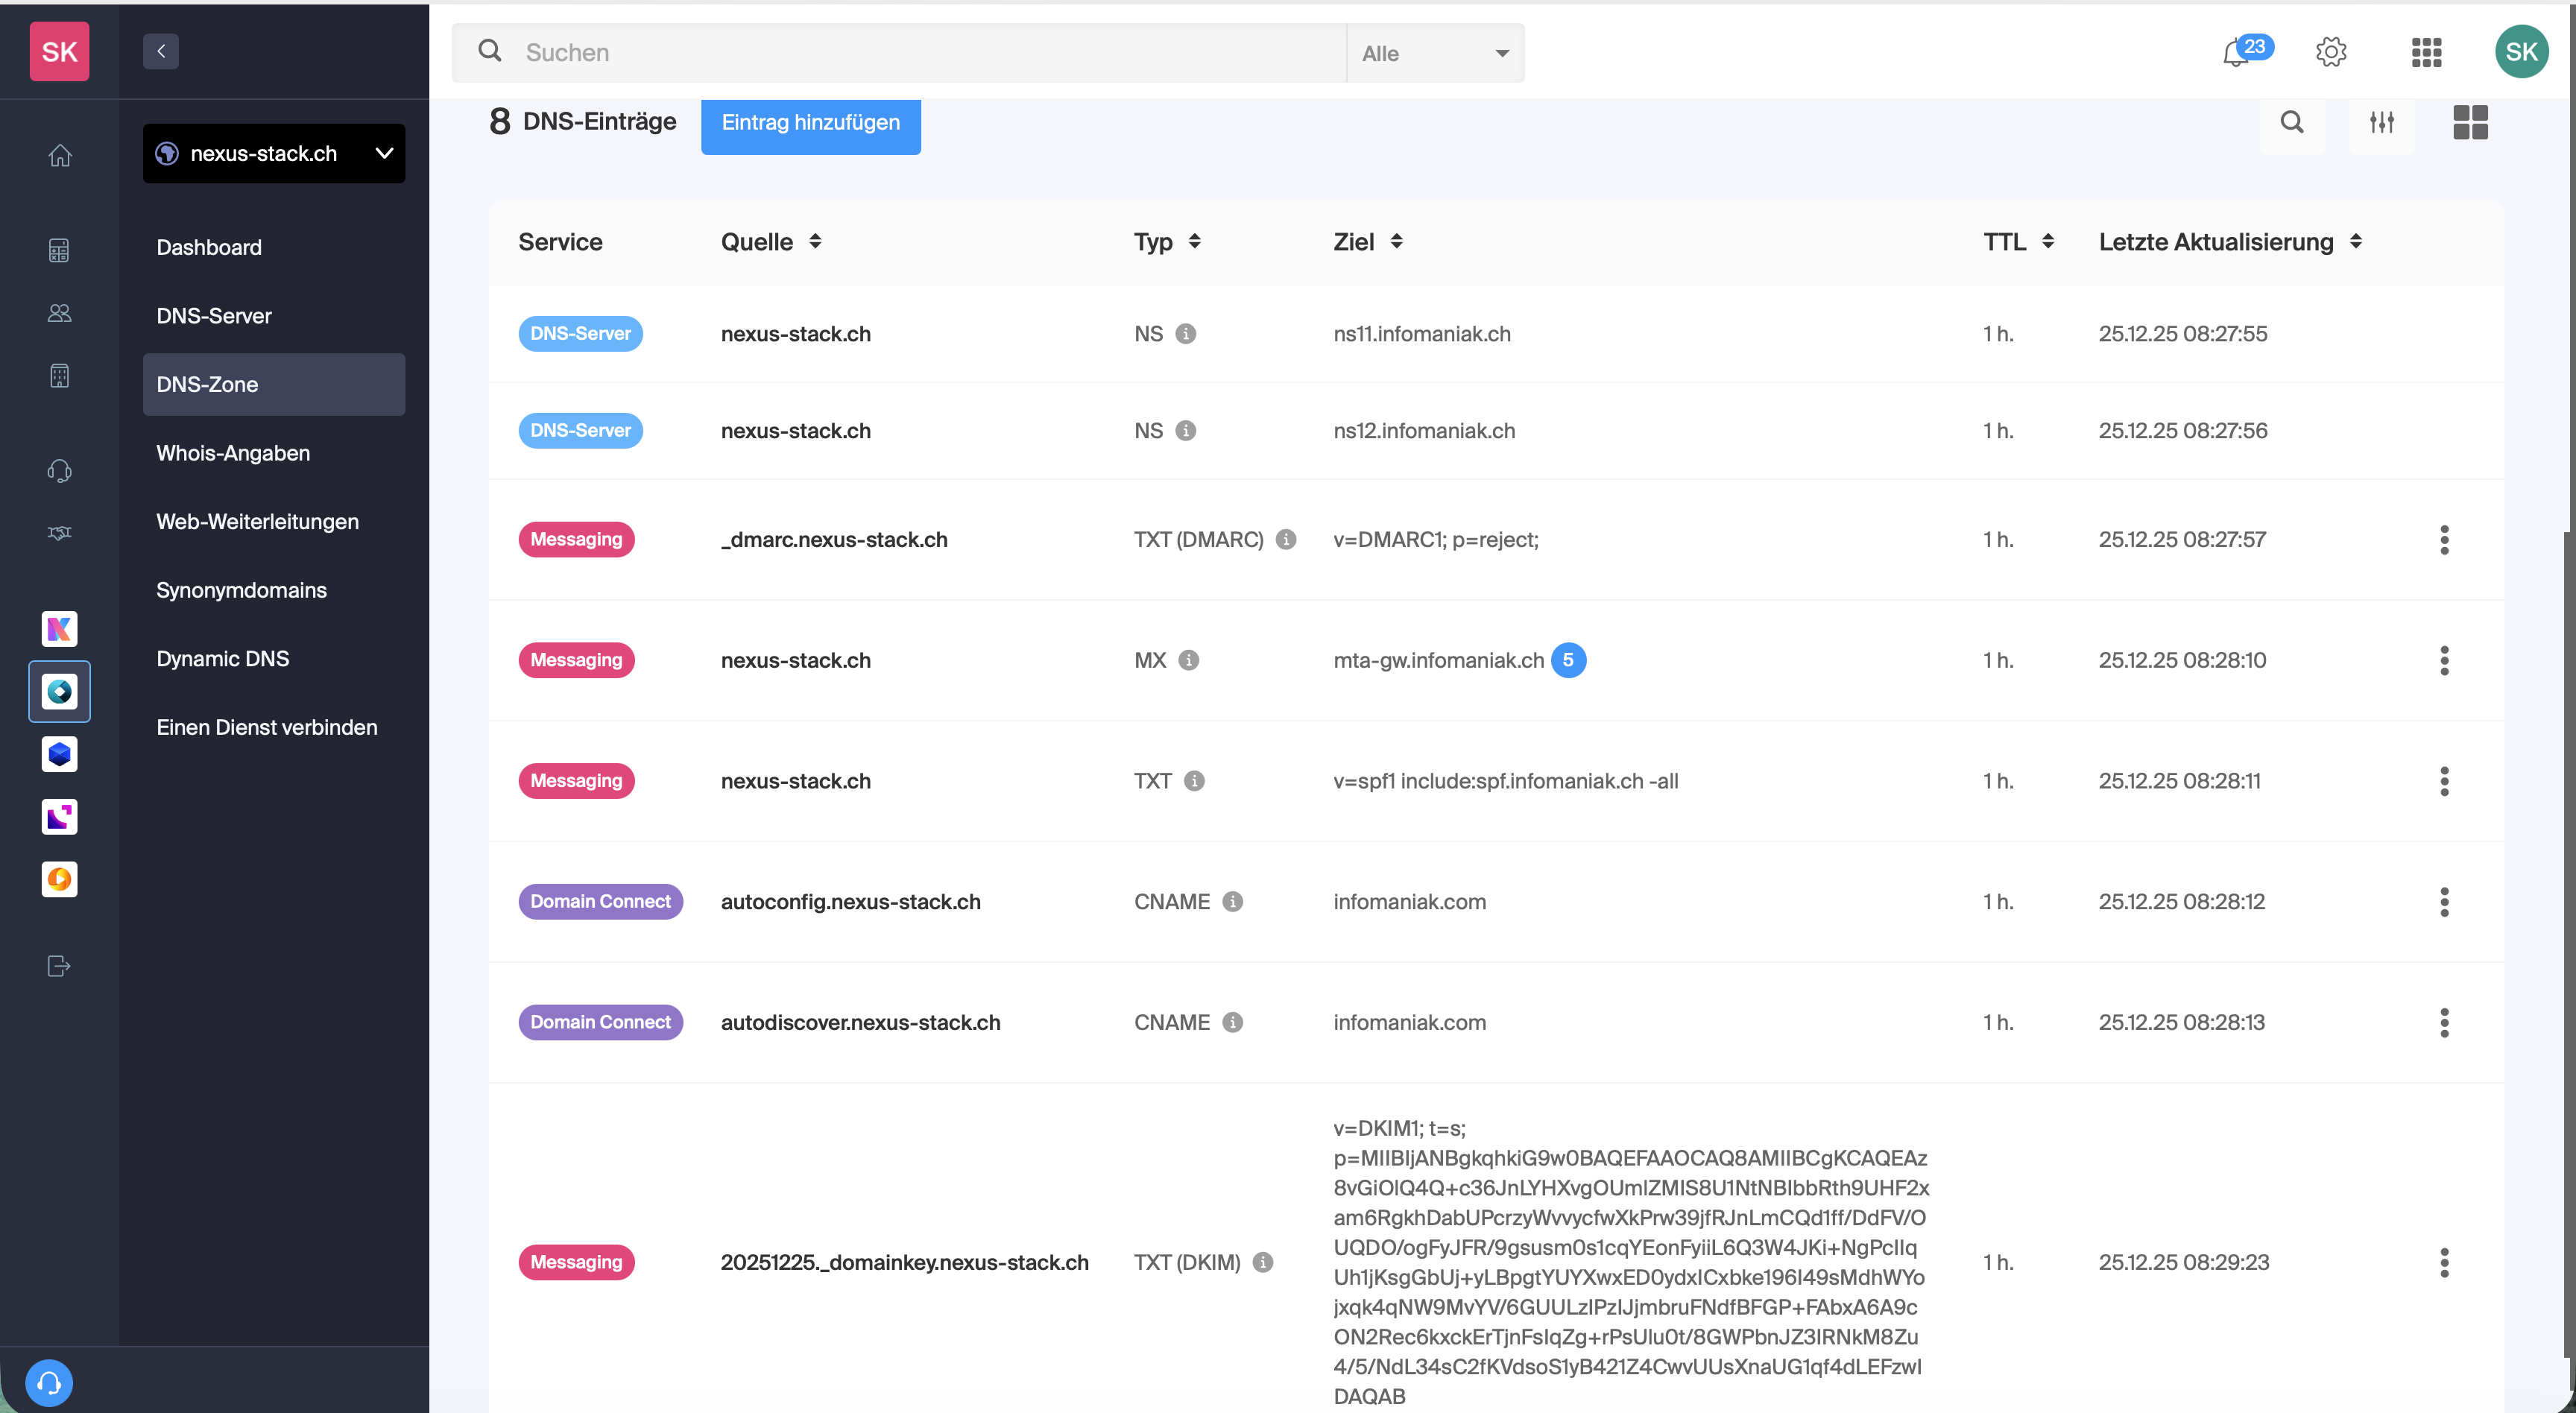
Task: Click info icon next to TXT (DKIM)
Action: point(1263,1262)
